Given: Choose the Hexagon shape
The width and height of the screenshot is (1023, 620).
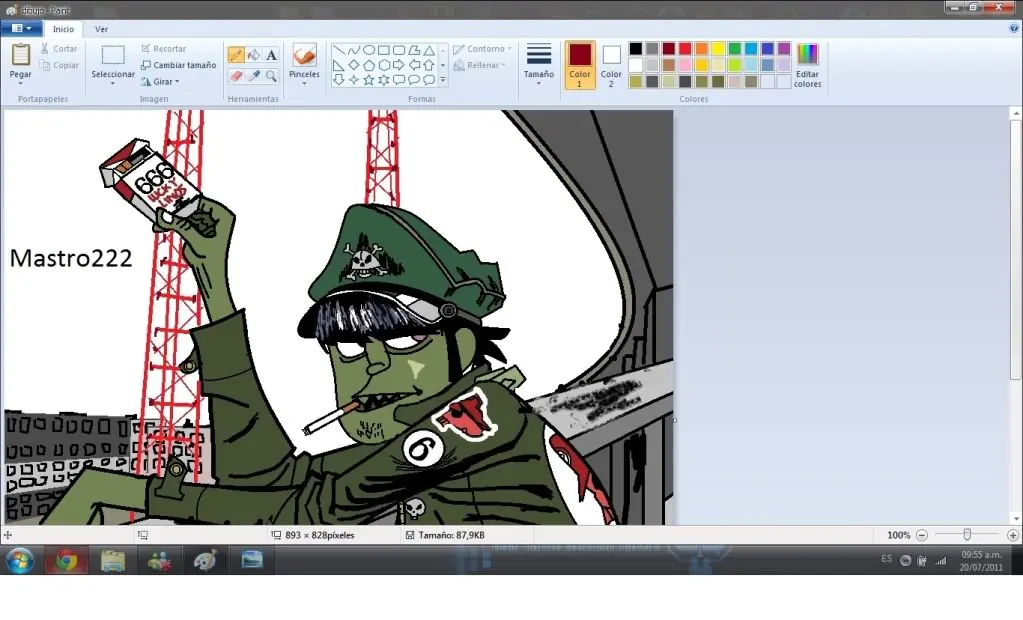Looking at the screenshot, I should coord(384,65).
